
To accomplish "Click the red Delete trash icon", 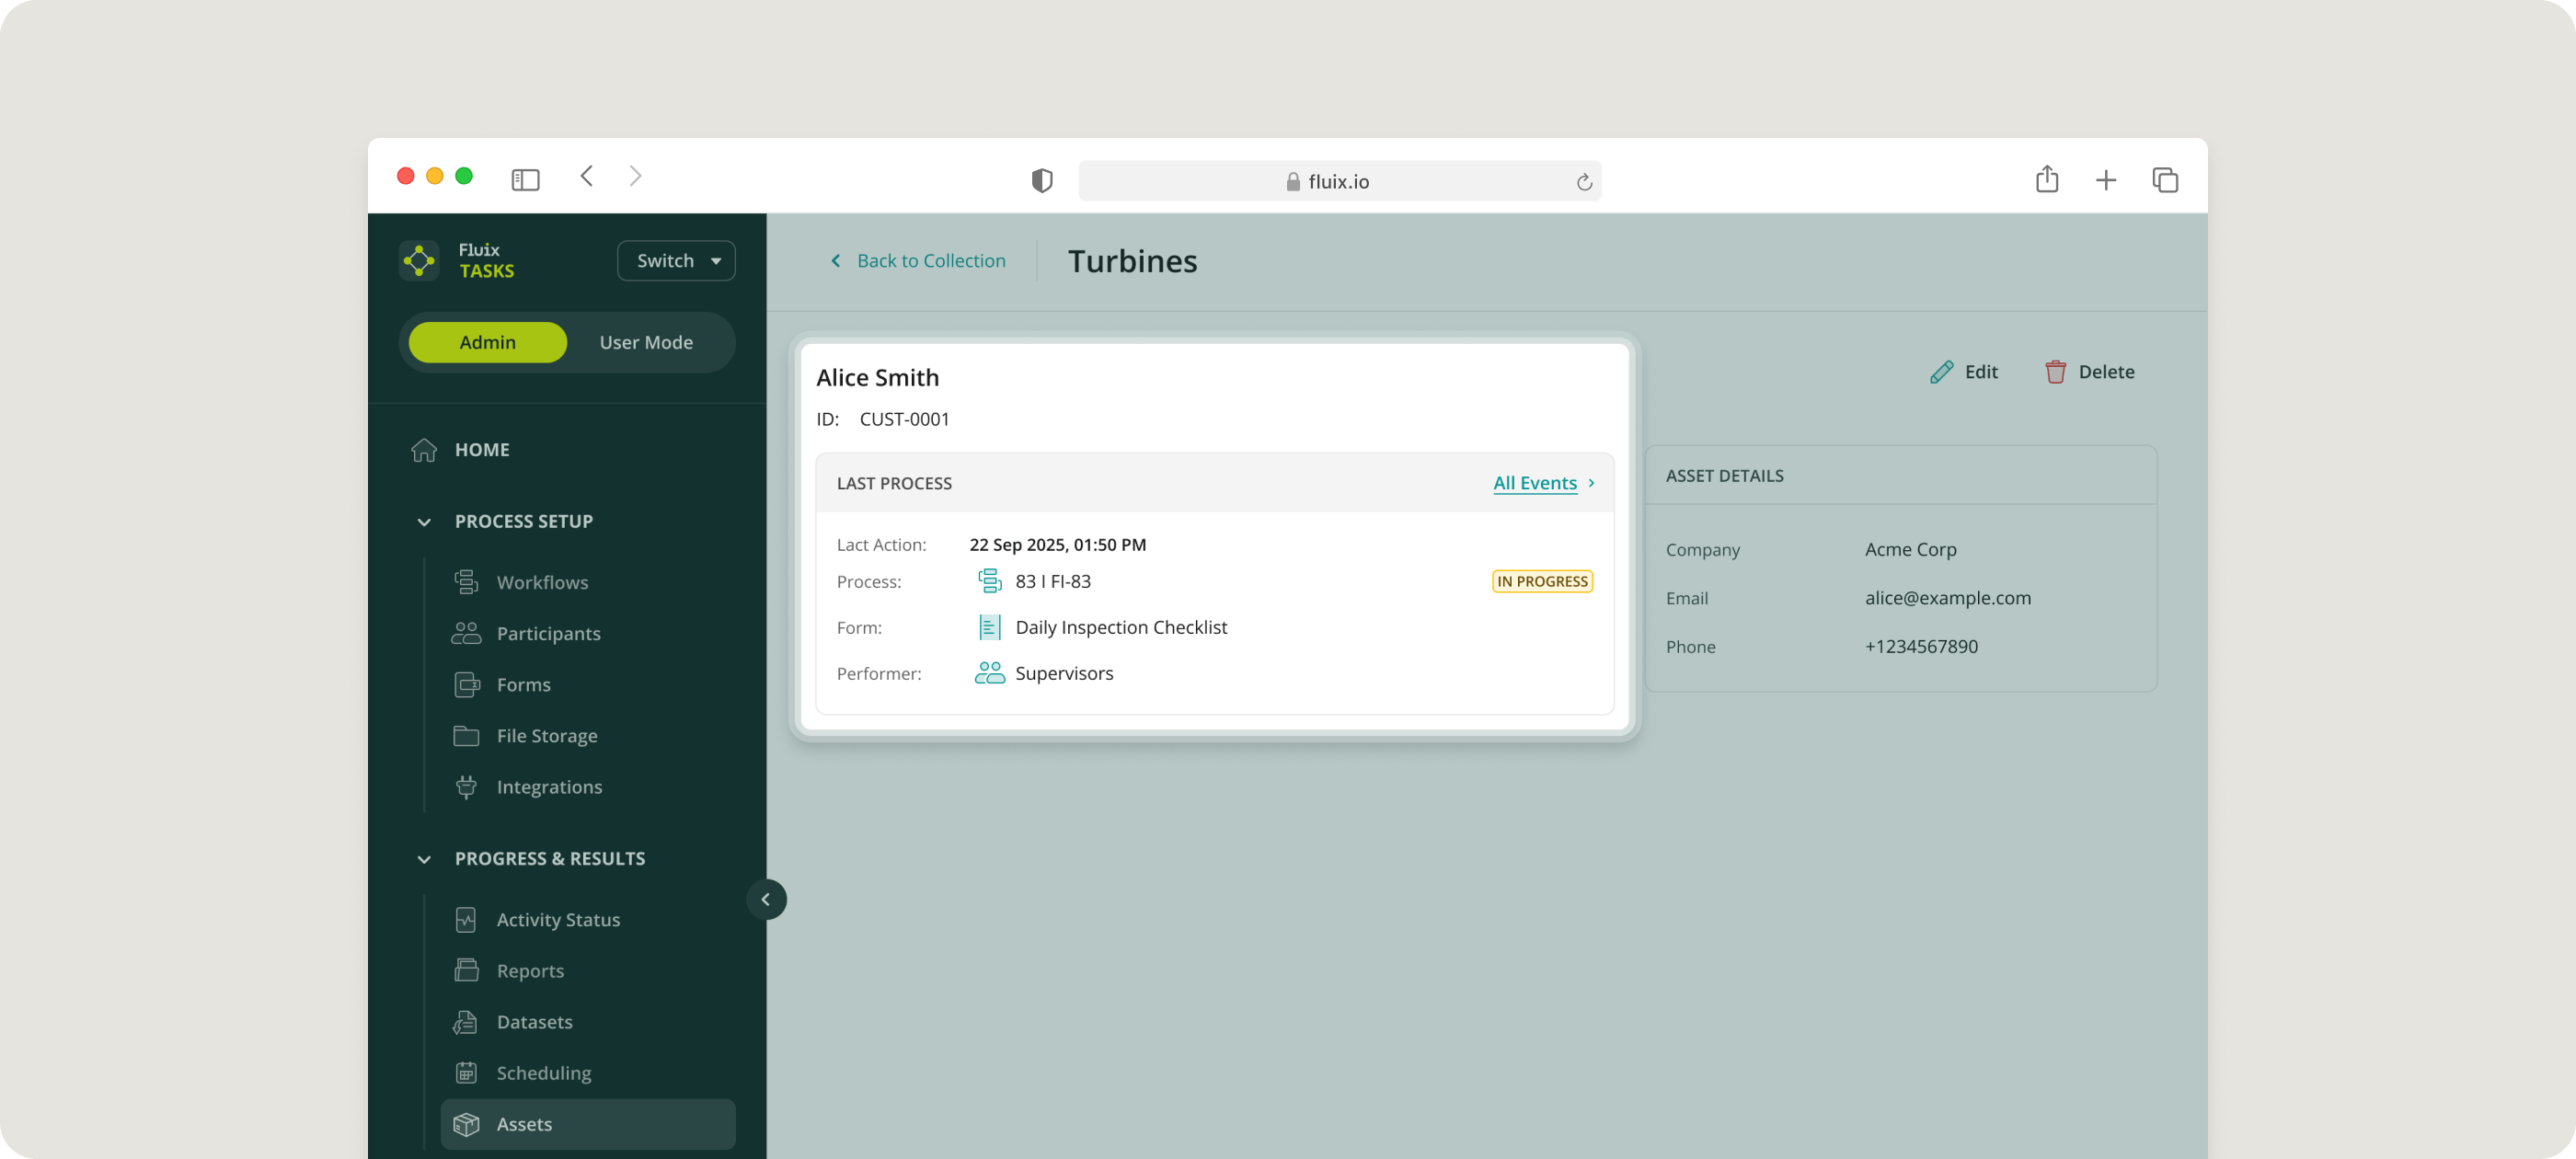I will pos(2055,372).
